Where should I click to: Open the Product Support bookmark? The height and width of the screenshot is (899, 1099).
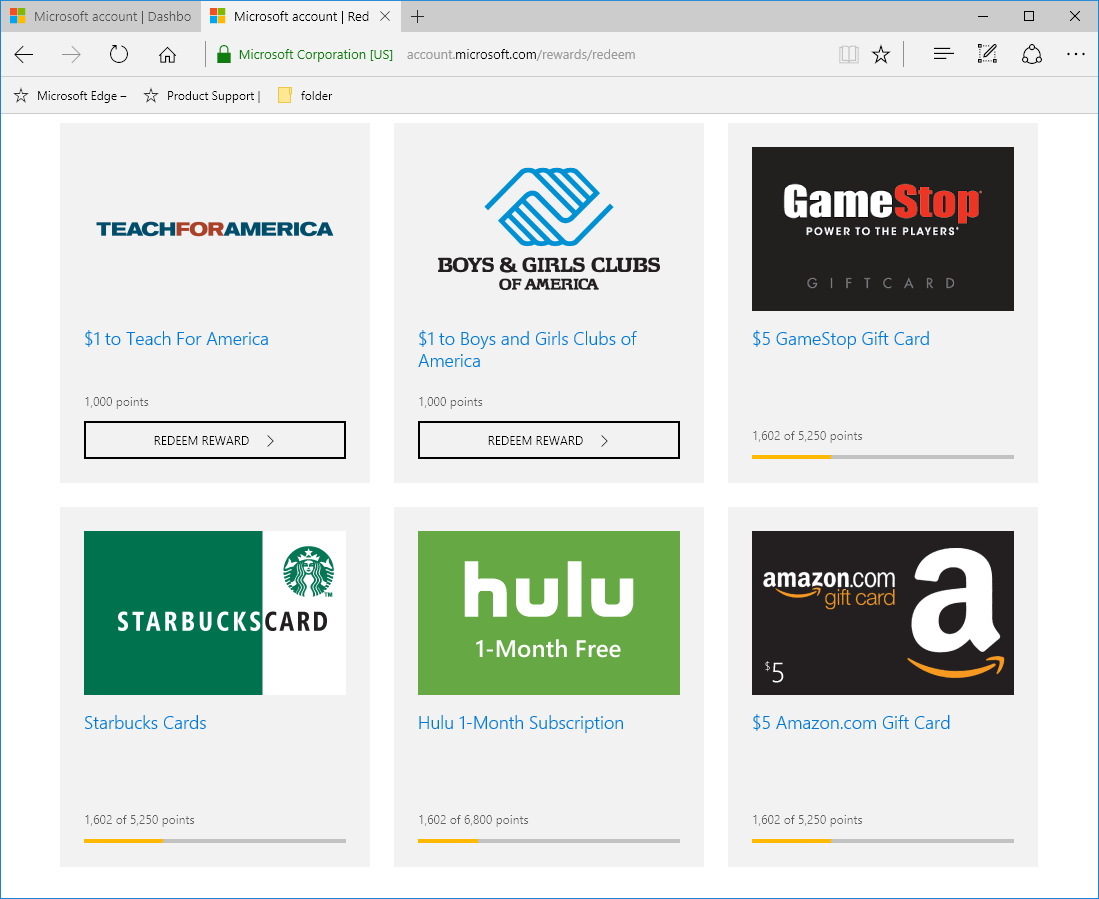202,96
